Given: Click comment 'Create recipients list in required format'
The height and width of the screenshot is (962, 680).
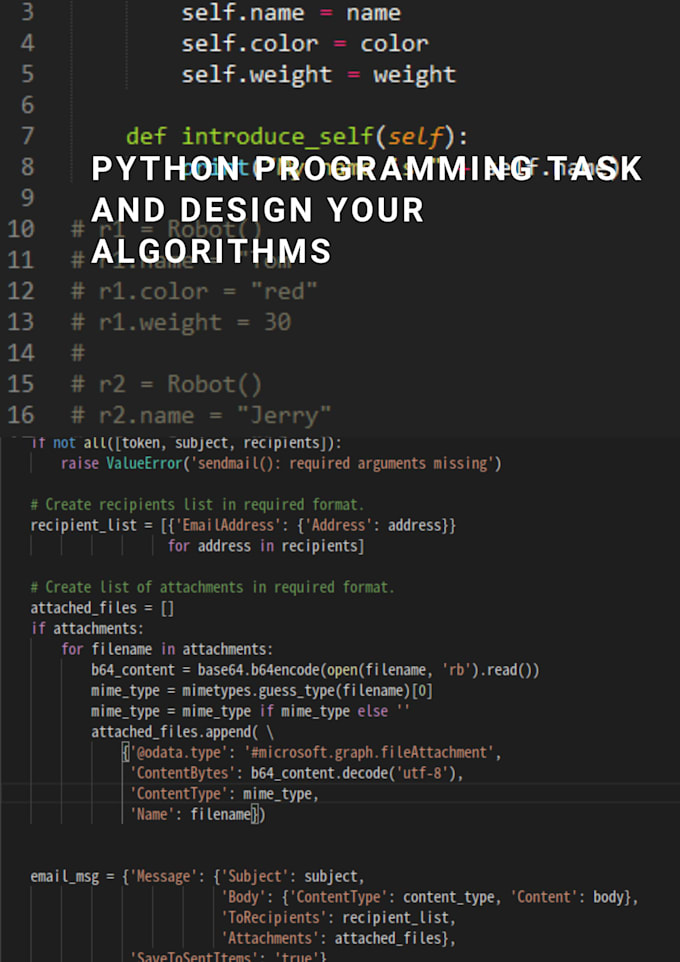Looking at the screenshot, I should click(x=197, y=504).
